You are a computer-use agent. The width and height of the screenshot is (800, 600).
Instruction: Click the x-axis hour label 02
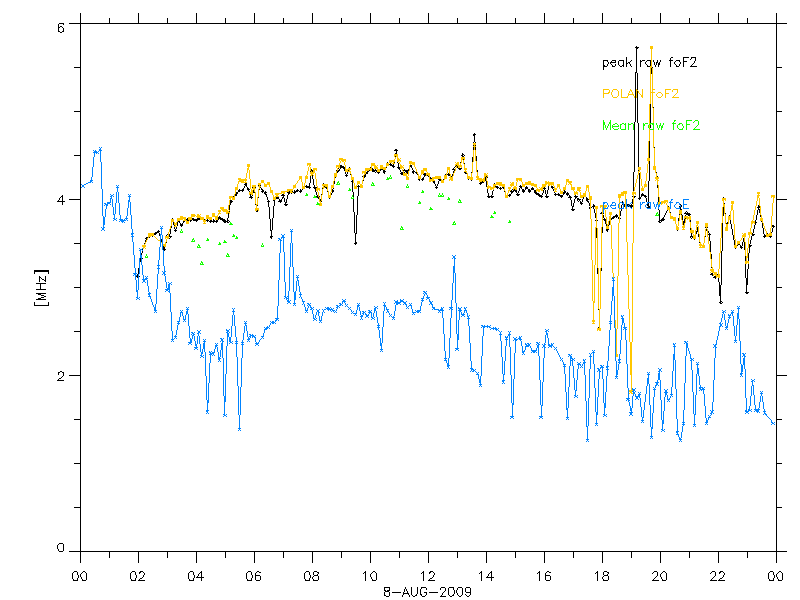point(137,577)
